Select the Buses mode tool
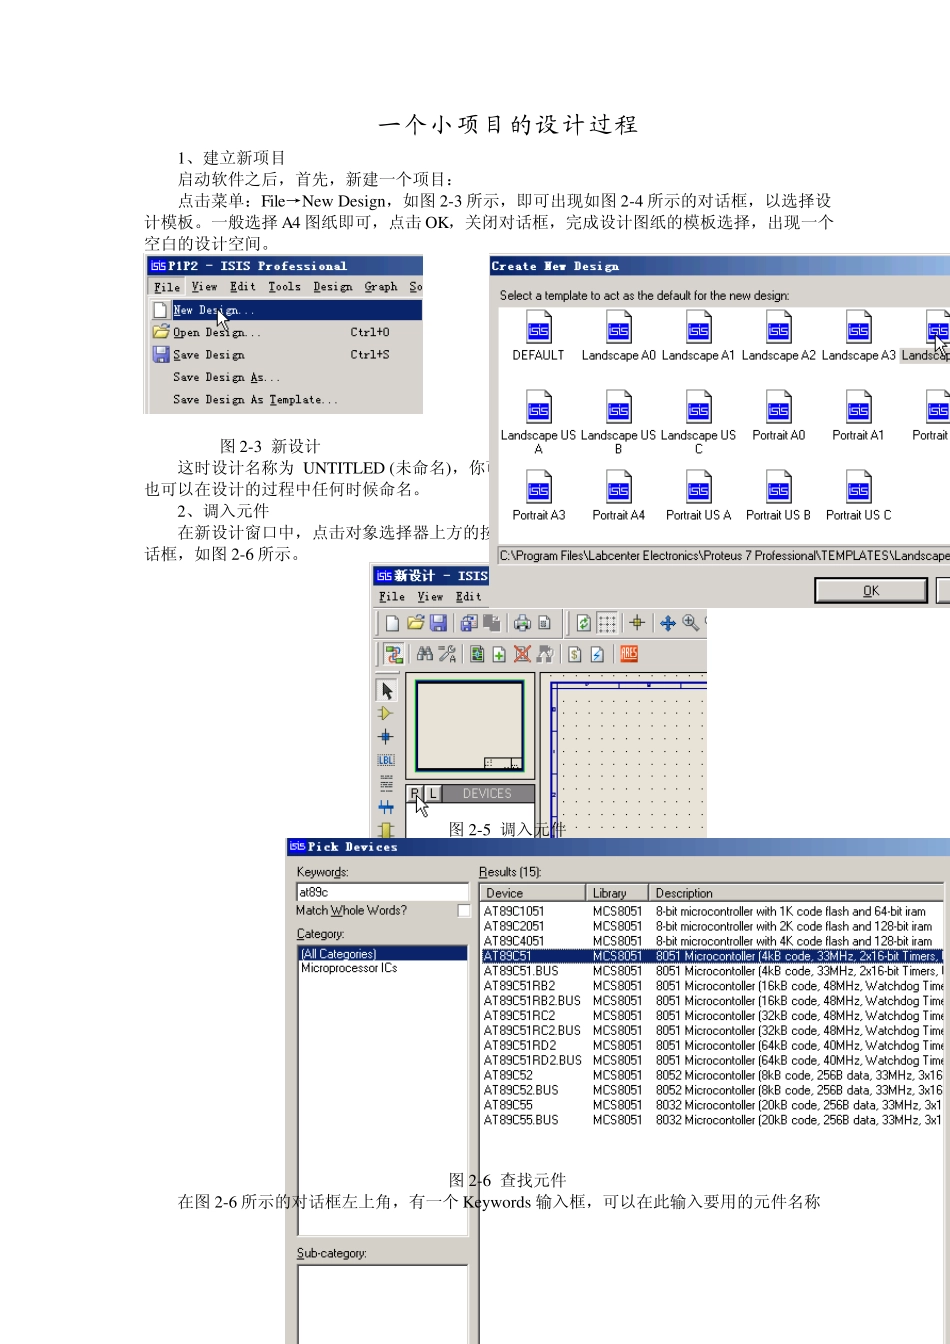The width and height of the screenshot is (950, 1344). point(386,806)
